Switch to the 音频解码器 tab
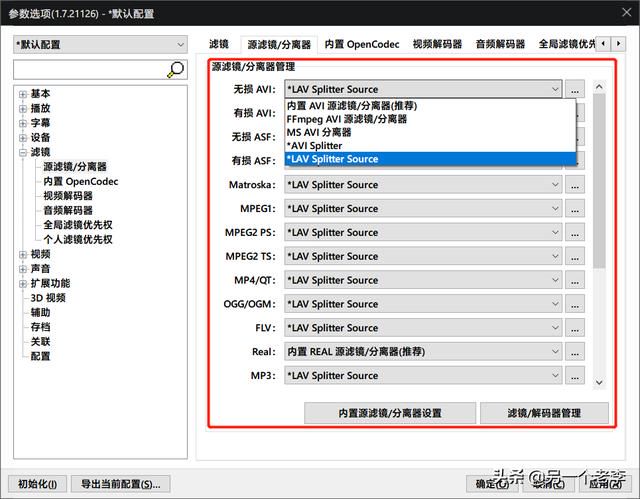This screenshot has width=640, height=499. click(x=500, y=44)
